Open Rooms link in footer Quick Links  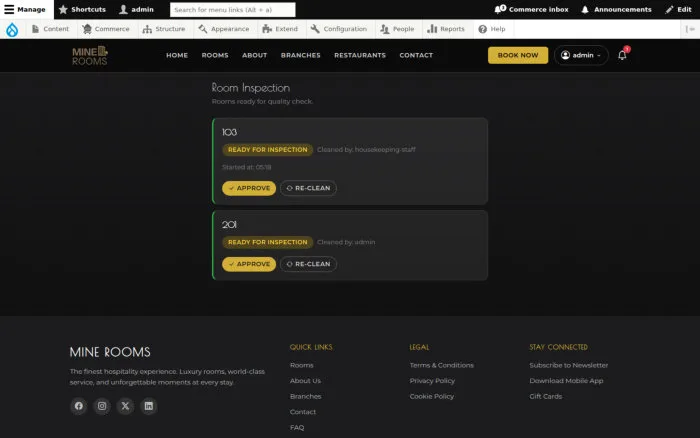click(302, 365)
